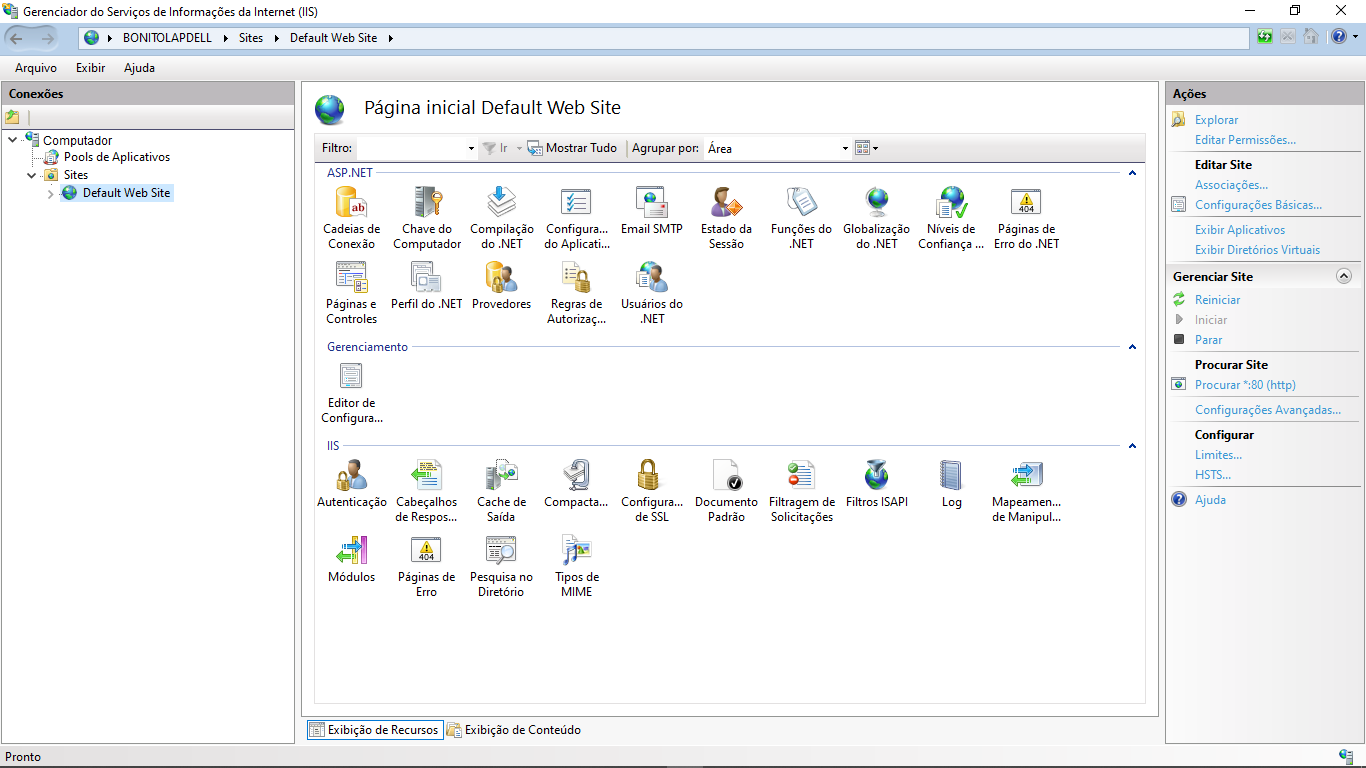Open the Filtro dropdown arrow
Screen dimensions: 1366x768
pos(470,148)
